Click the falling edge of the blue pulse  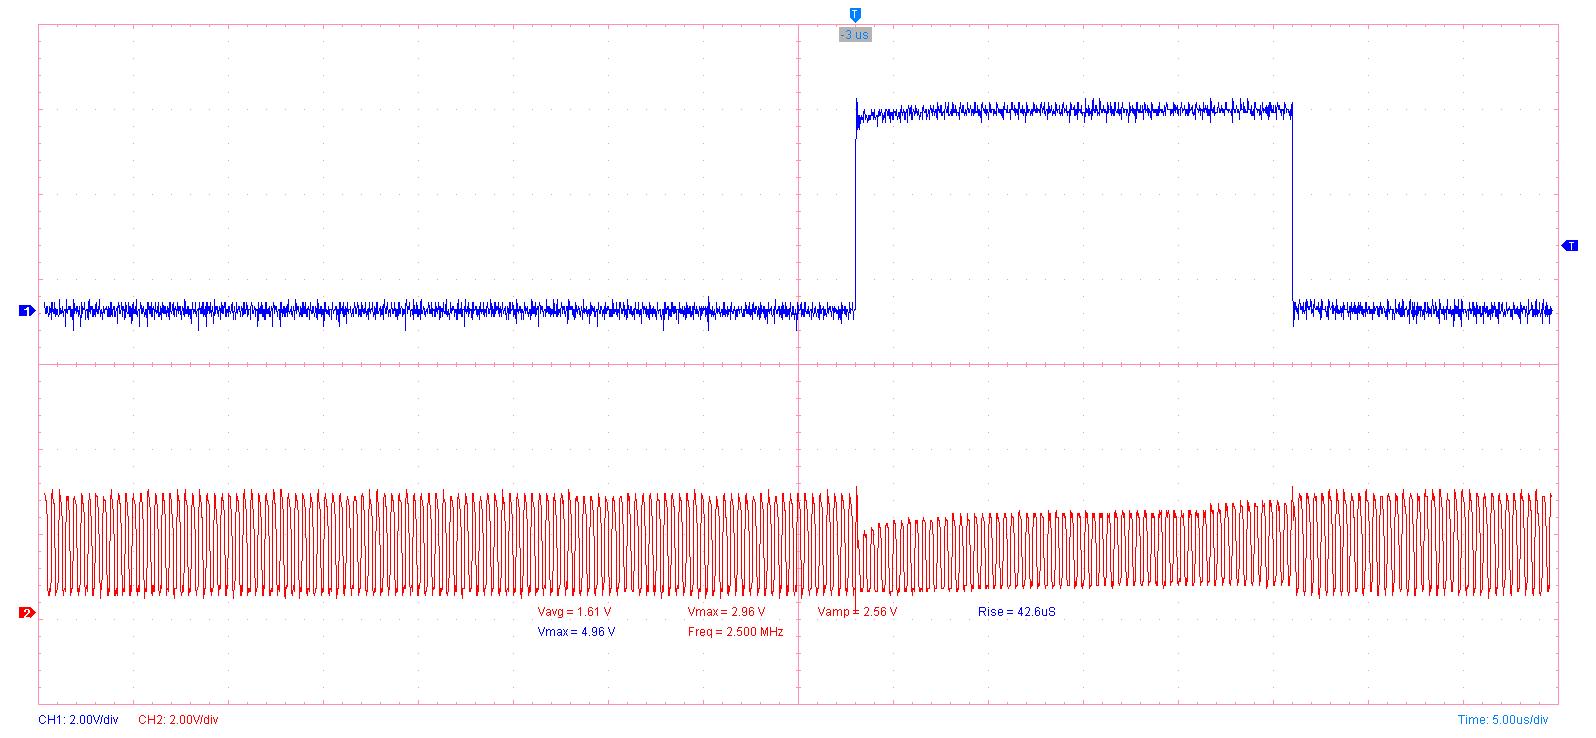click(1293, 210)
